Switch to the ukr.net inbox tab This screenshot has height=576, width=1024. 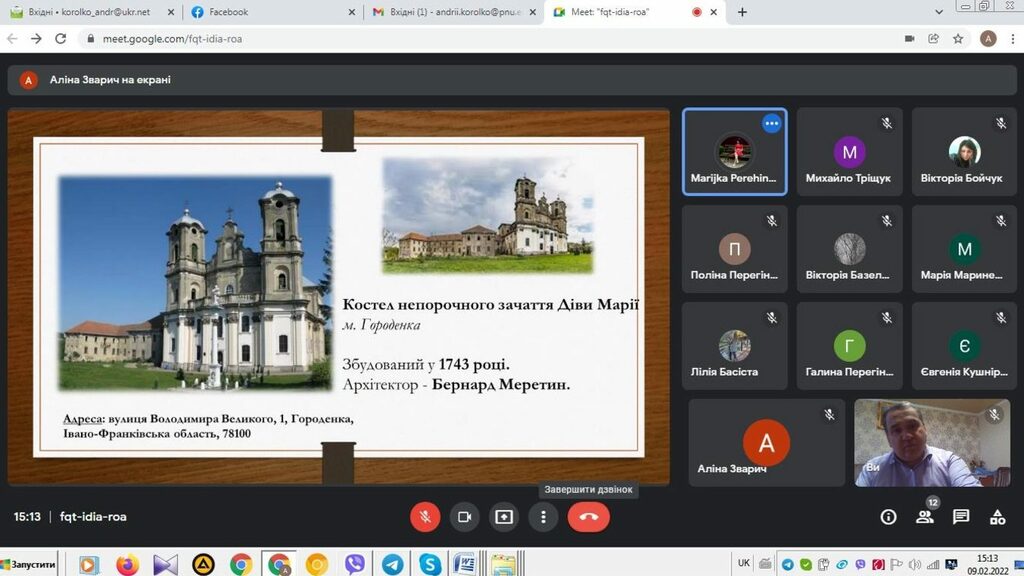click(x=90, y=12)
